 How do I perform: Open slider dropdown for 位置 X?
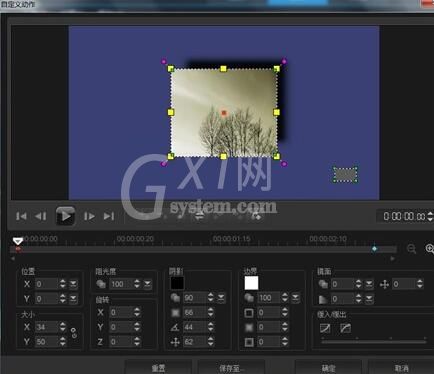pos(73,284)
